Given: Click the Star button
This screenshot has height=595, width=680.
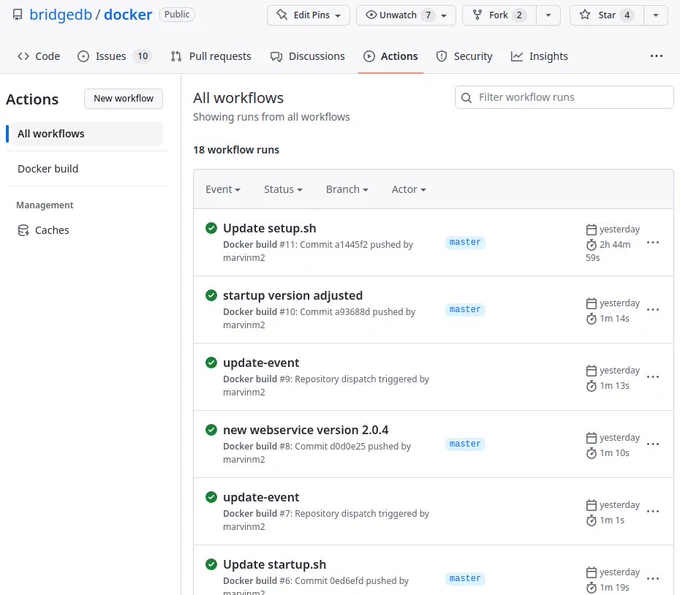Looking at the screenshot, I should point(607,15).
